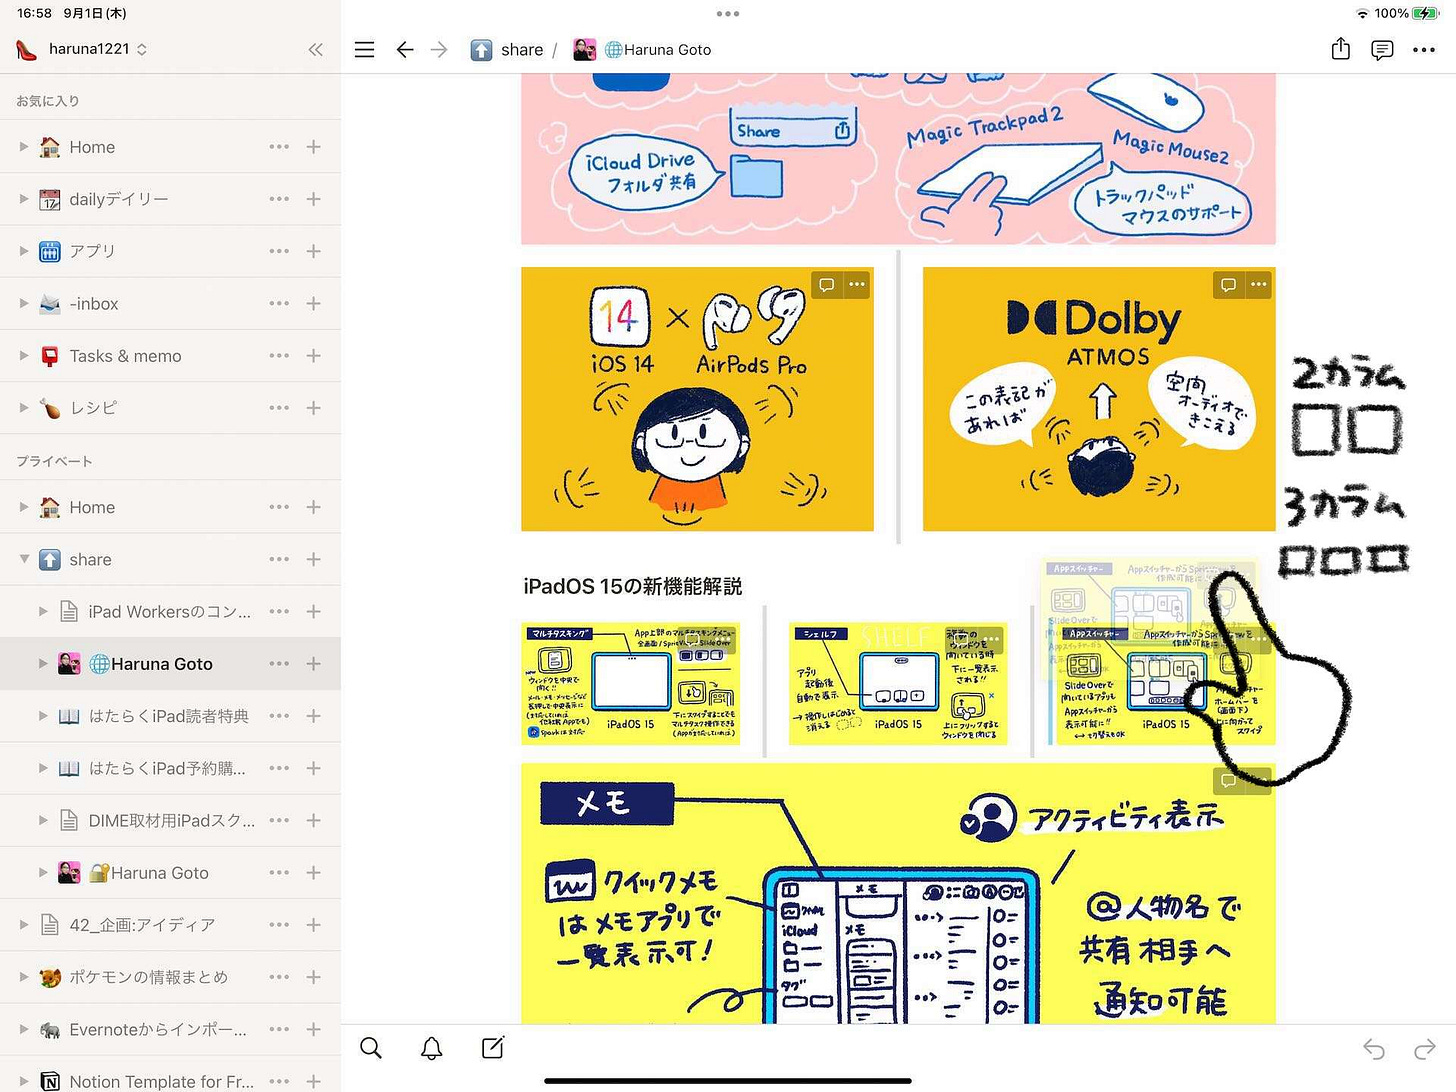
Task: Open the Evernoteからインポー… page
Action: [157, 1029]
